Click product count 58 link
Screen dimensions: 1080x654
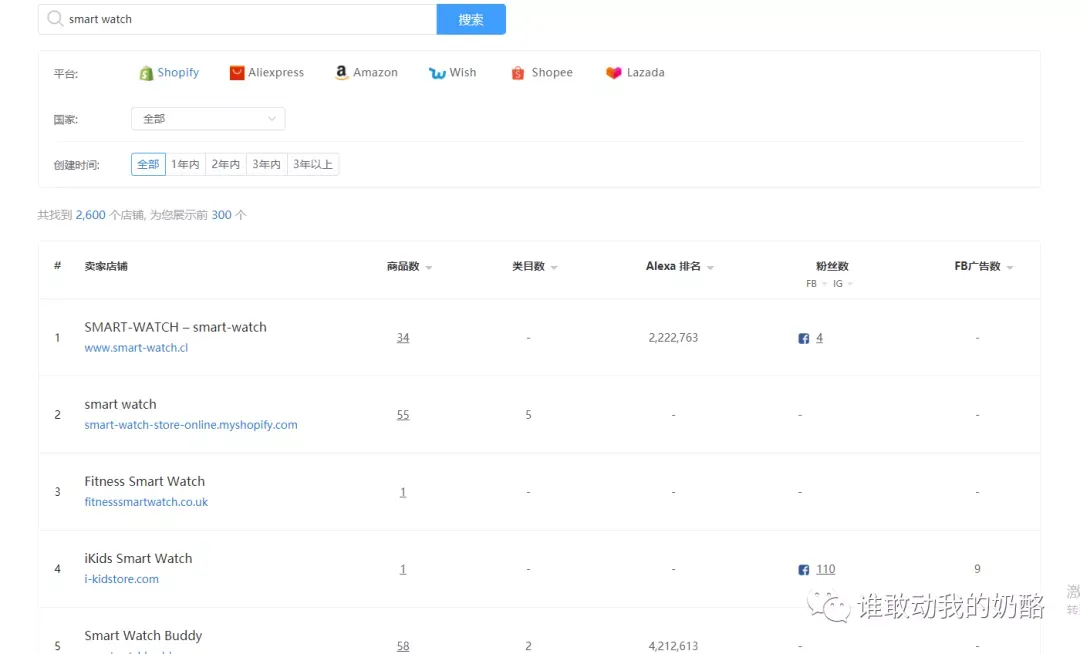(x=403, y=646)
